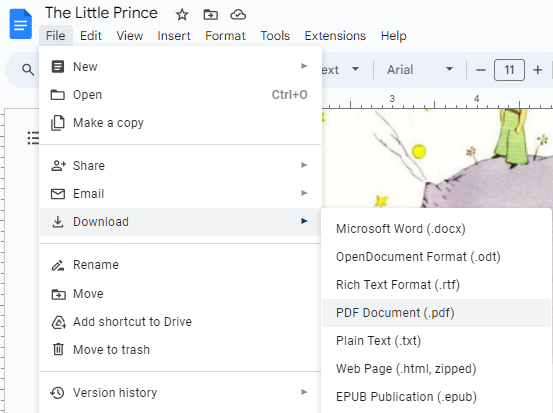This screenshot has height=413, width=553.
Task: Click the Open folder icon in menu
Action: coord(58,95)
